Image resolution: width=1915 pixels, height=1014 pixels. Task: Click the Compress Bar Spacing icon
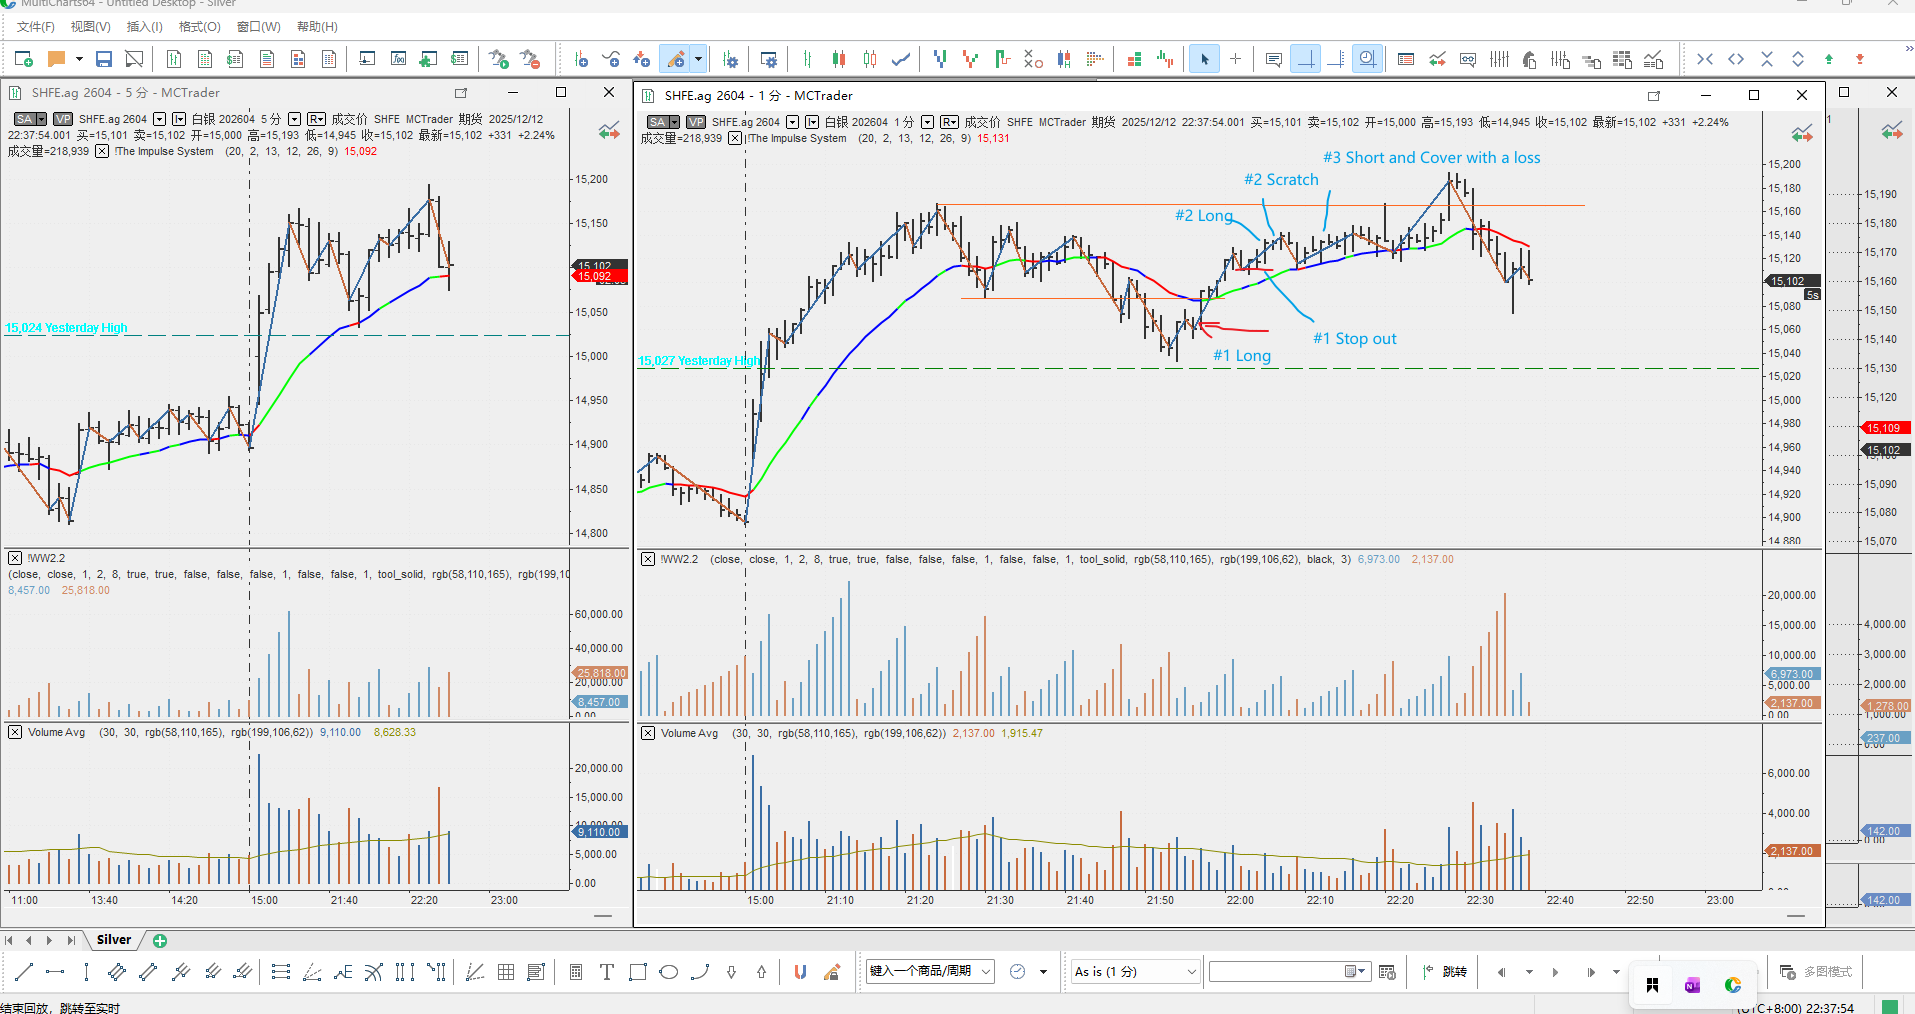tap(1705, 59)
